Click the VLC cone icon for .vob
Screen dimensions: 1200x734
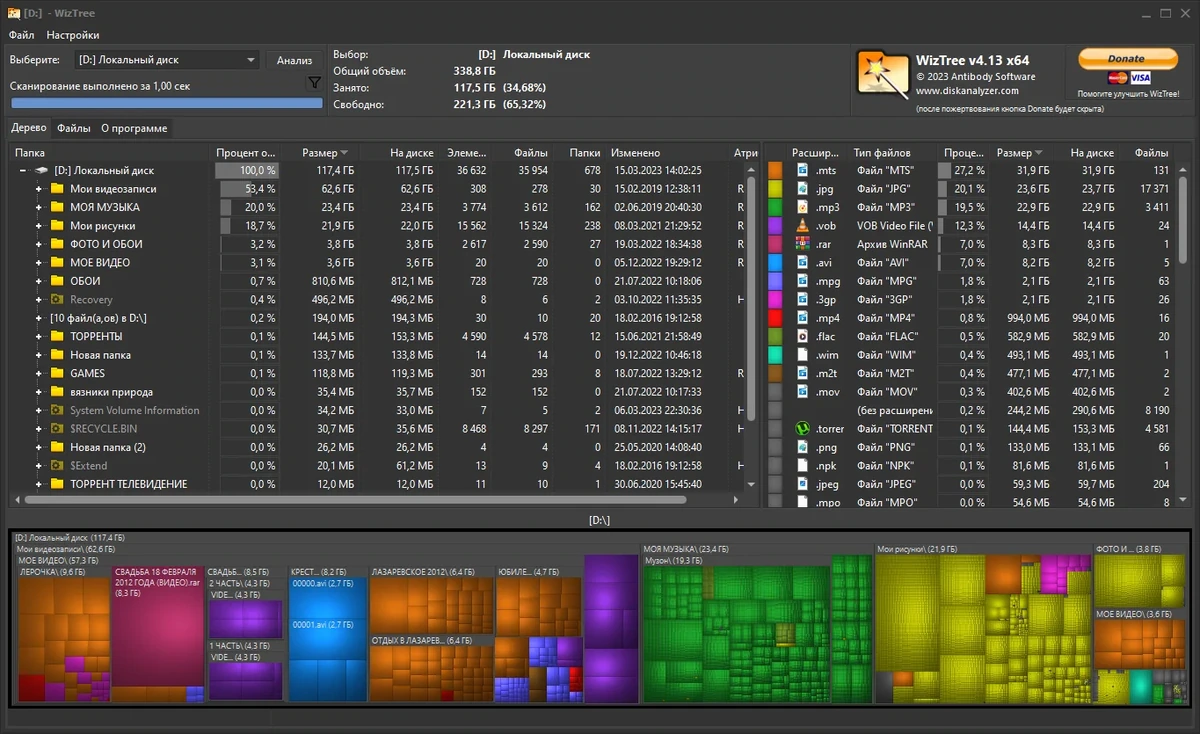coord(802,225)
